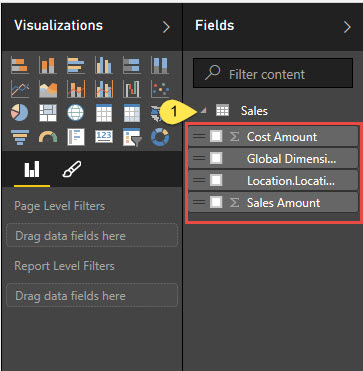Tick the Sales Amount field checkbox

pos(216,202)
